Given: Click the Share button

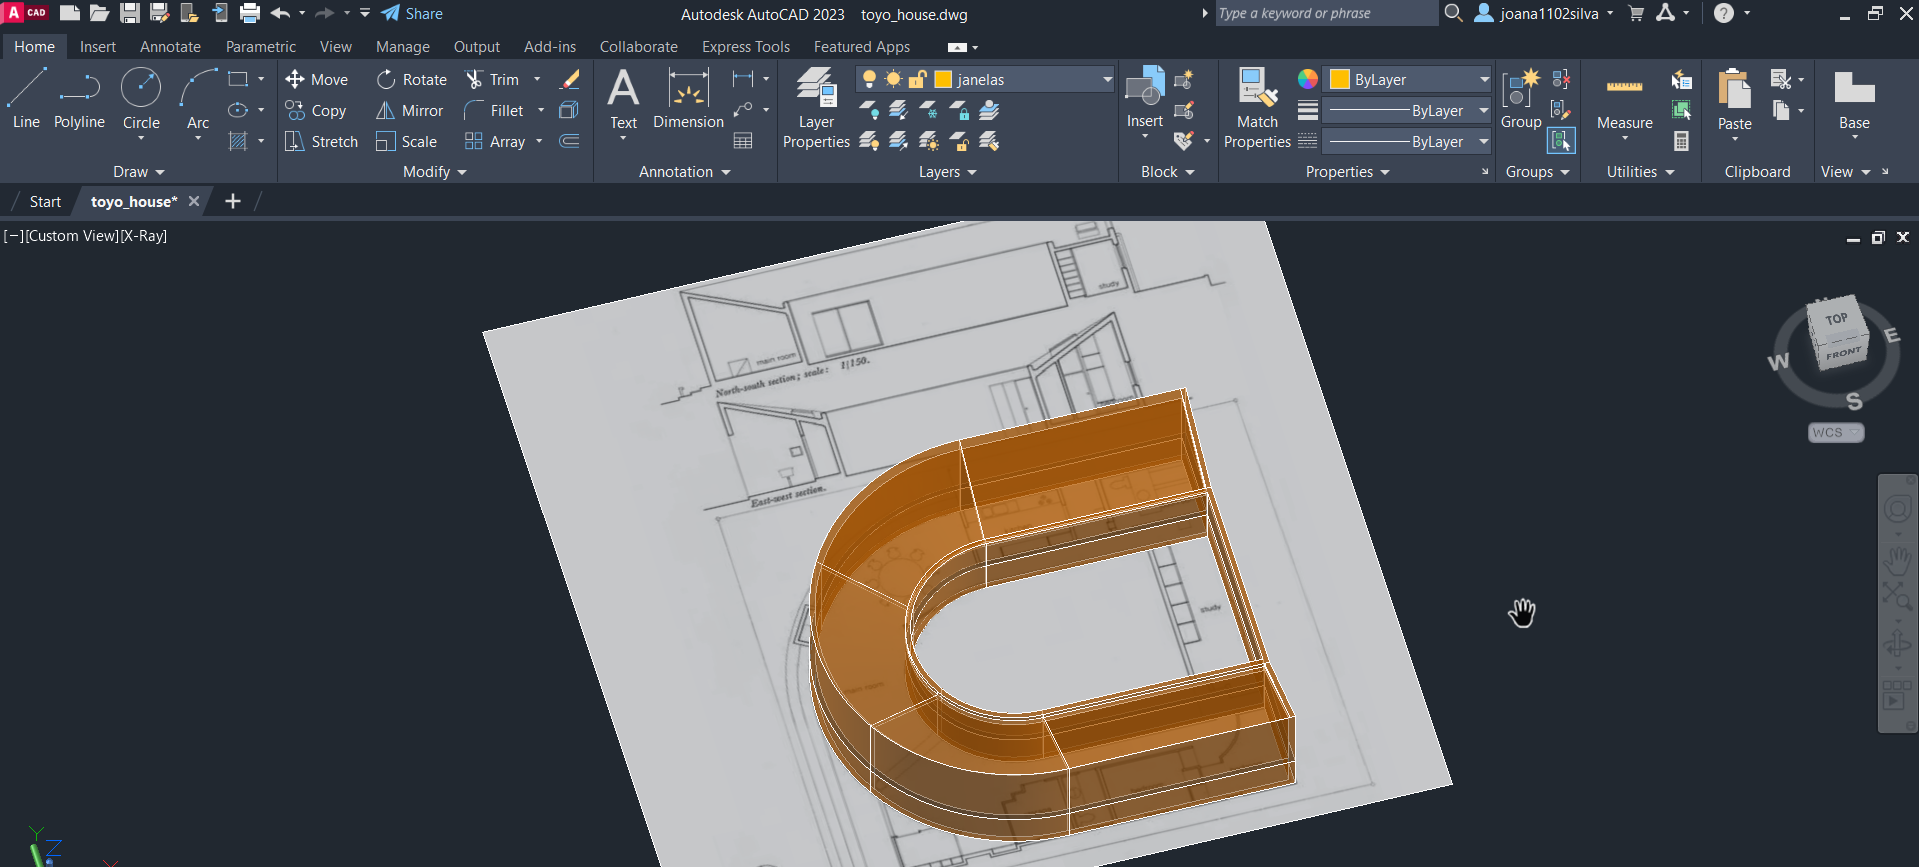Looking at the screenshot, I should [412, 14].
